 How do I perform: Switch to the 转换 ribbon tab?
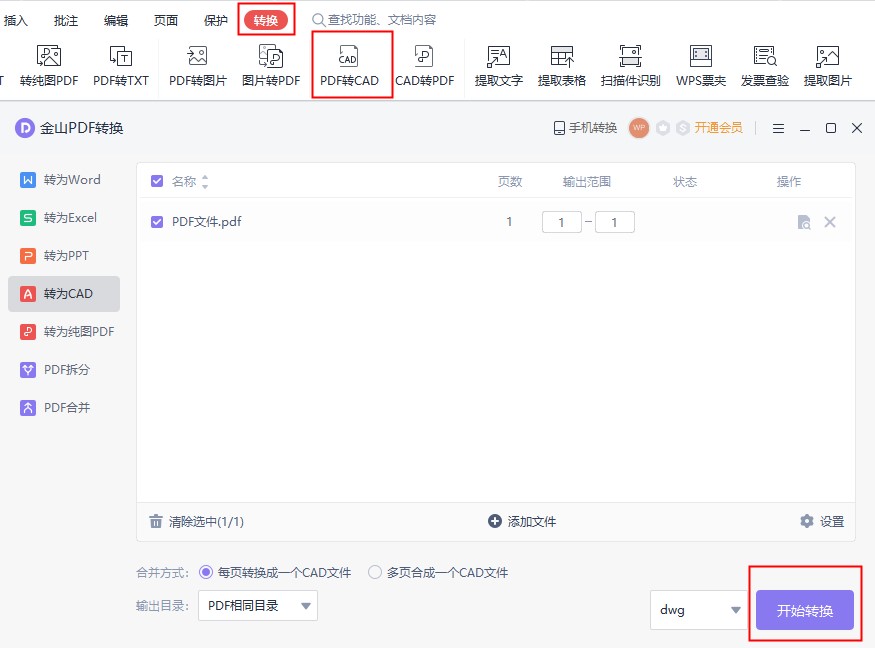point(265,20)
